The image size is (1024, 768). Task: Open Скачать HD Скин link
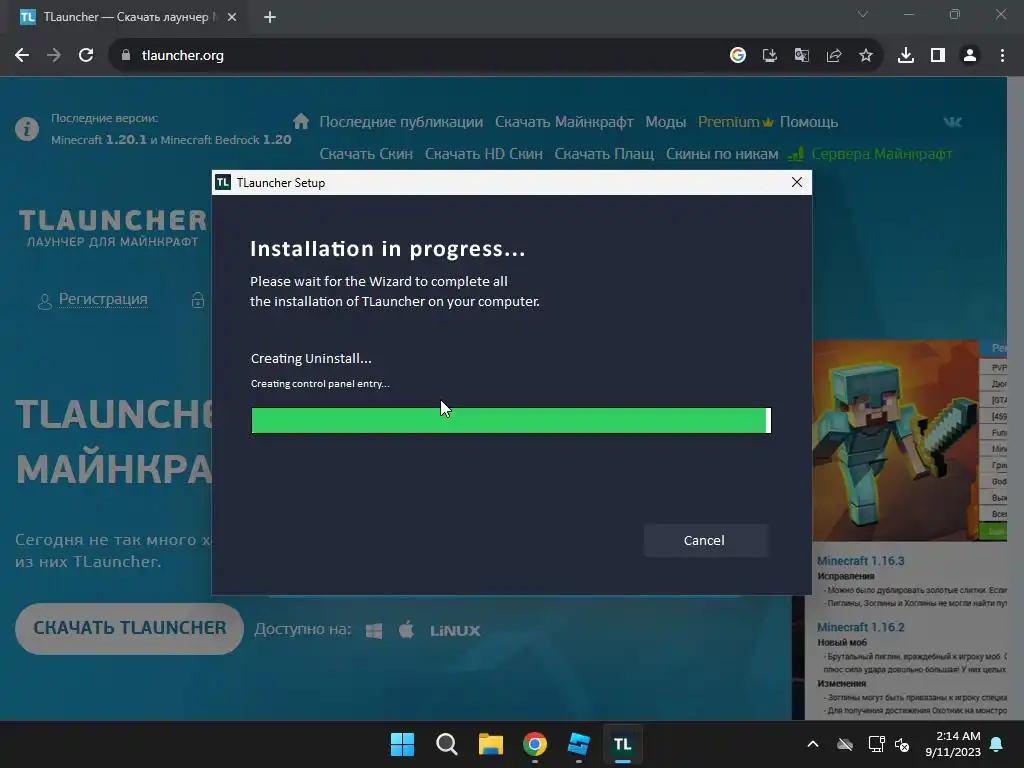[x=483, y=154]
